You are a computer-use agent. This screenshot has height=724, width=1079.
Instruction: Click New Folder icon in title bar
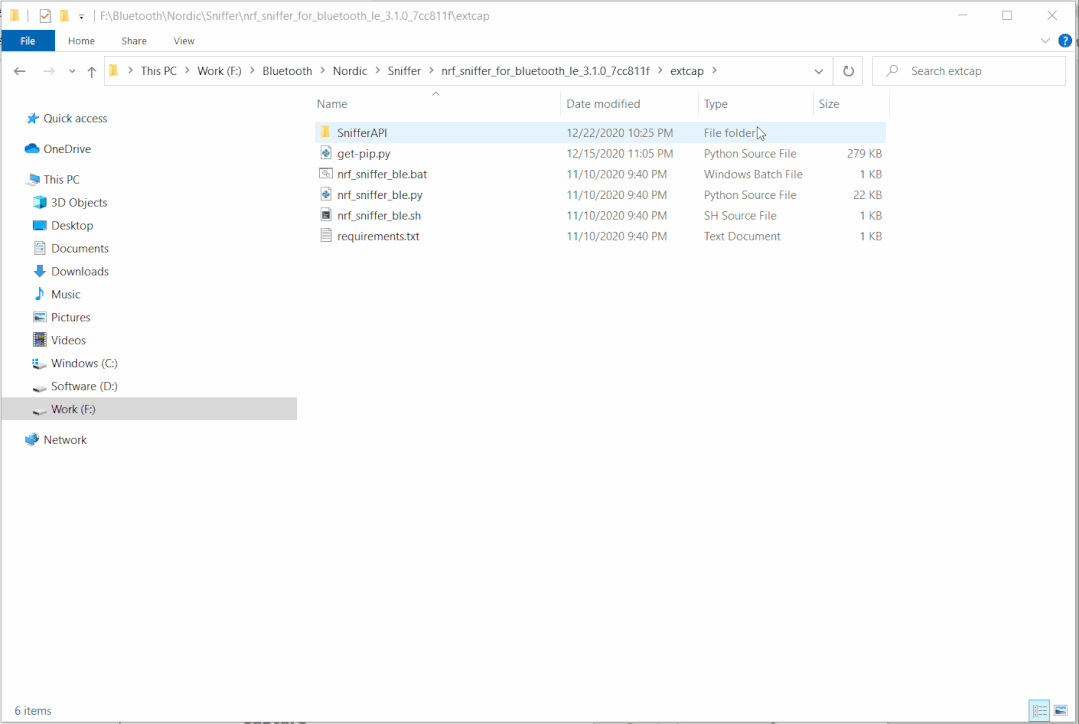(x=64, y=15)
